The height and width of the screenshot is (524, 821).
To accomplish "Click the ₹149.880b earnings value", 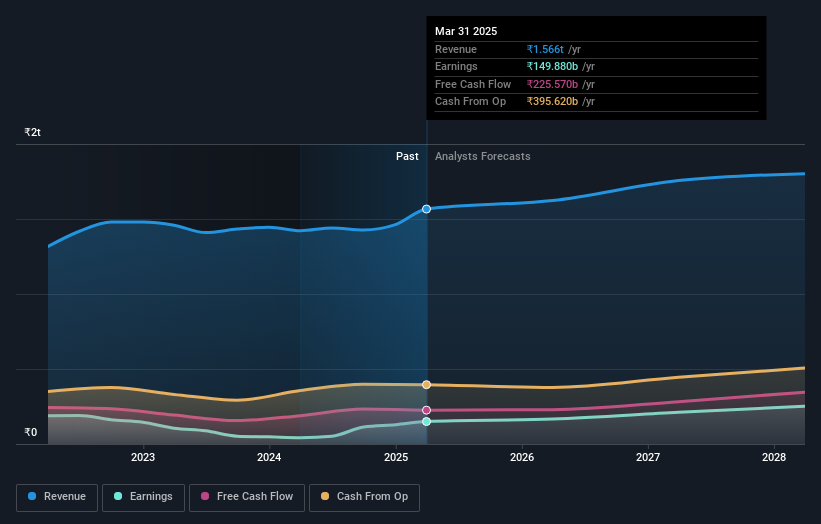I will [x=552, y=66].
